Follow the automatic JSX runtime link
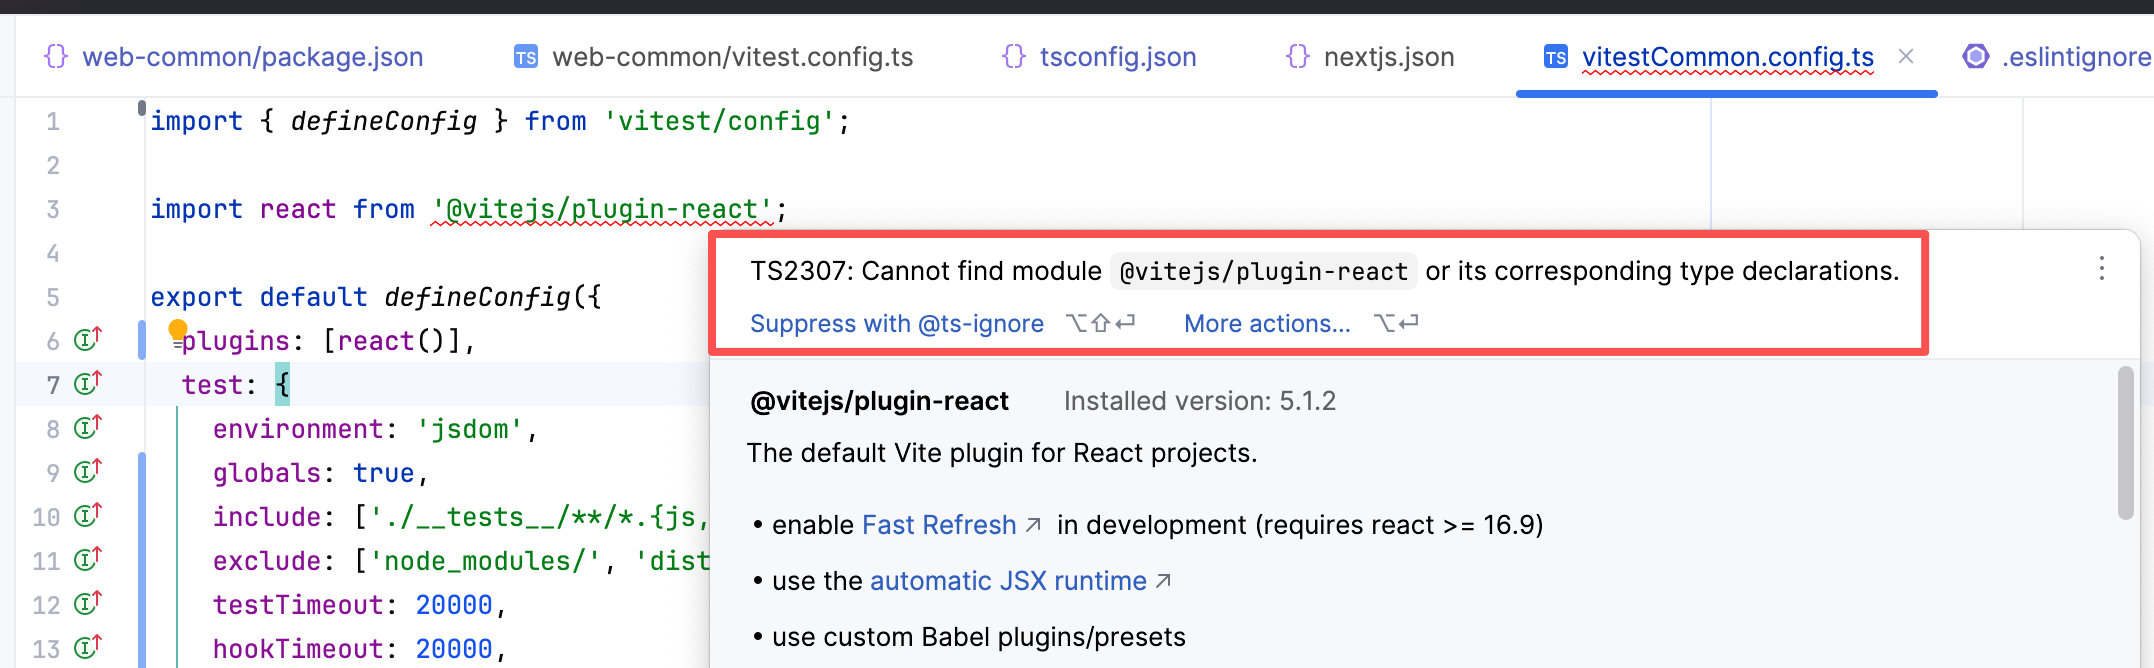2154x668 pixels. pyautogui.click(x=1007, y=581)
